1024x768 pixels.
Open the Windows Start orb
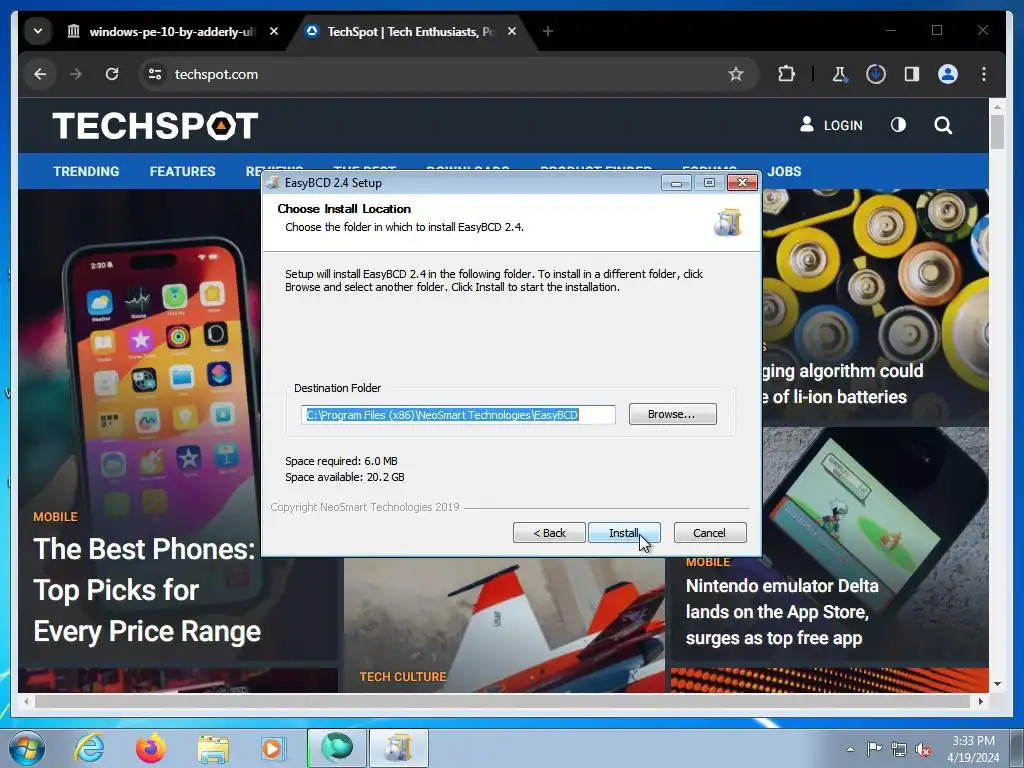27,748
